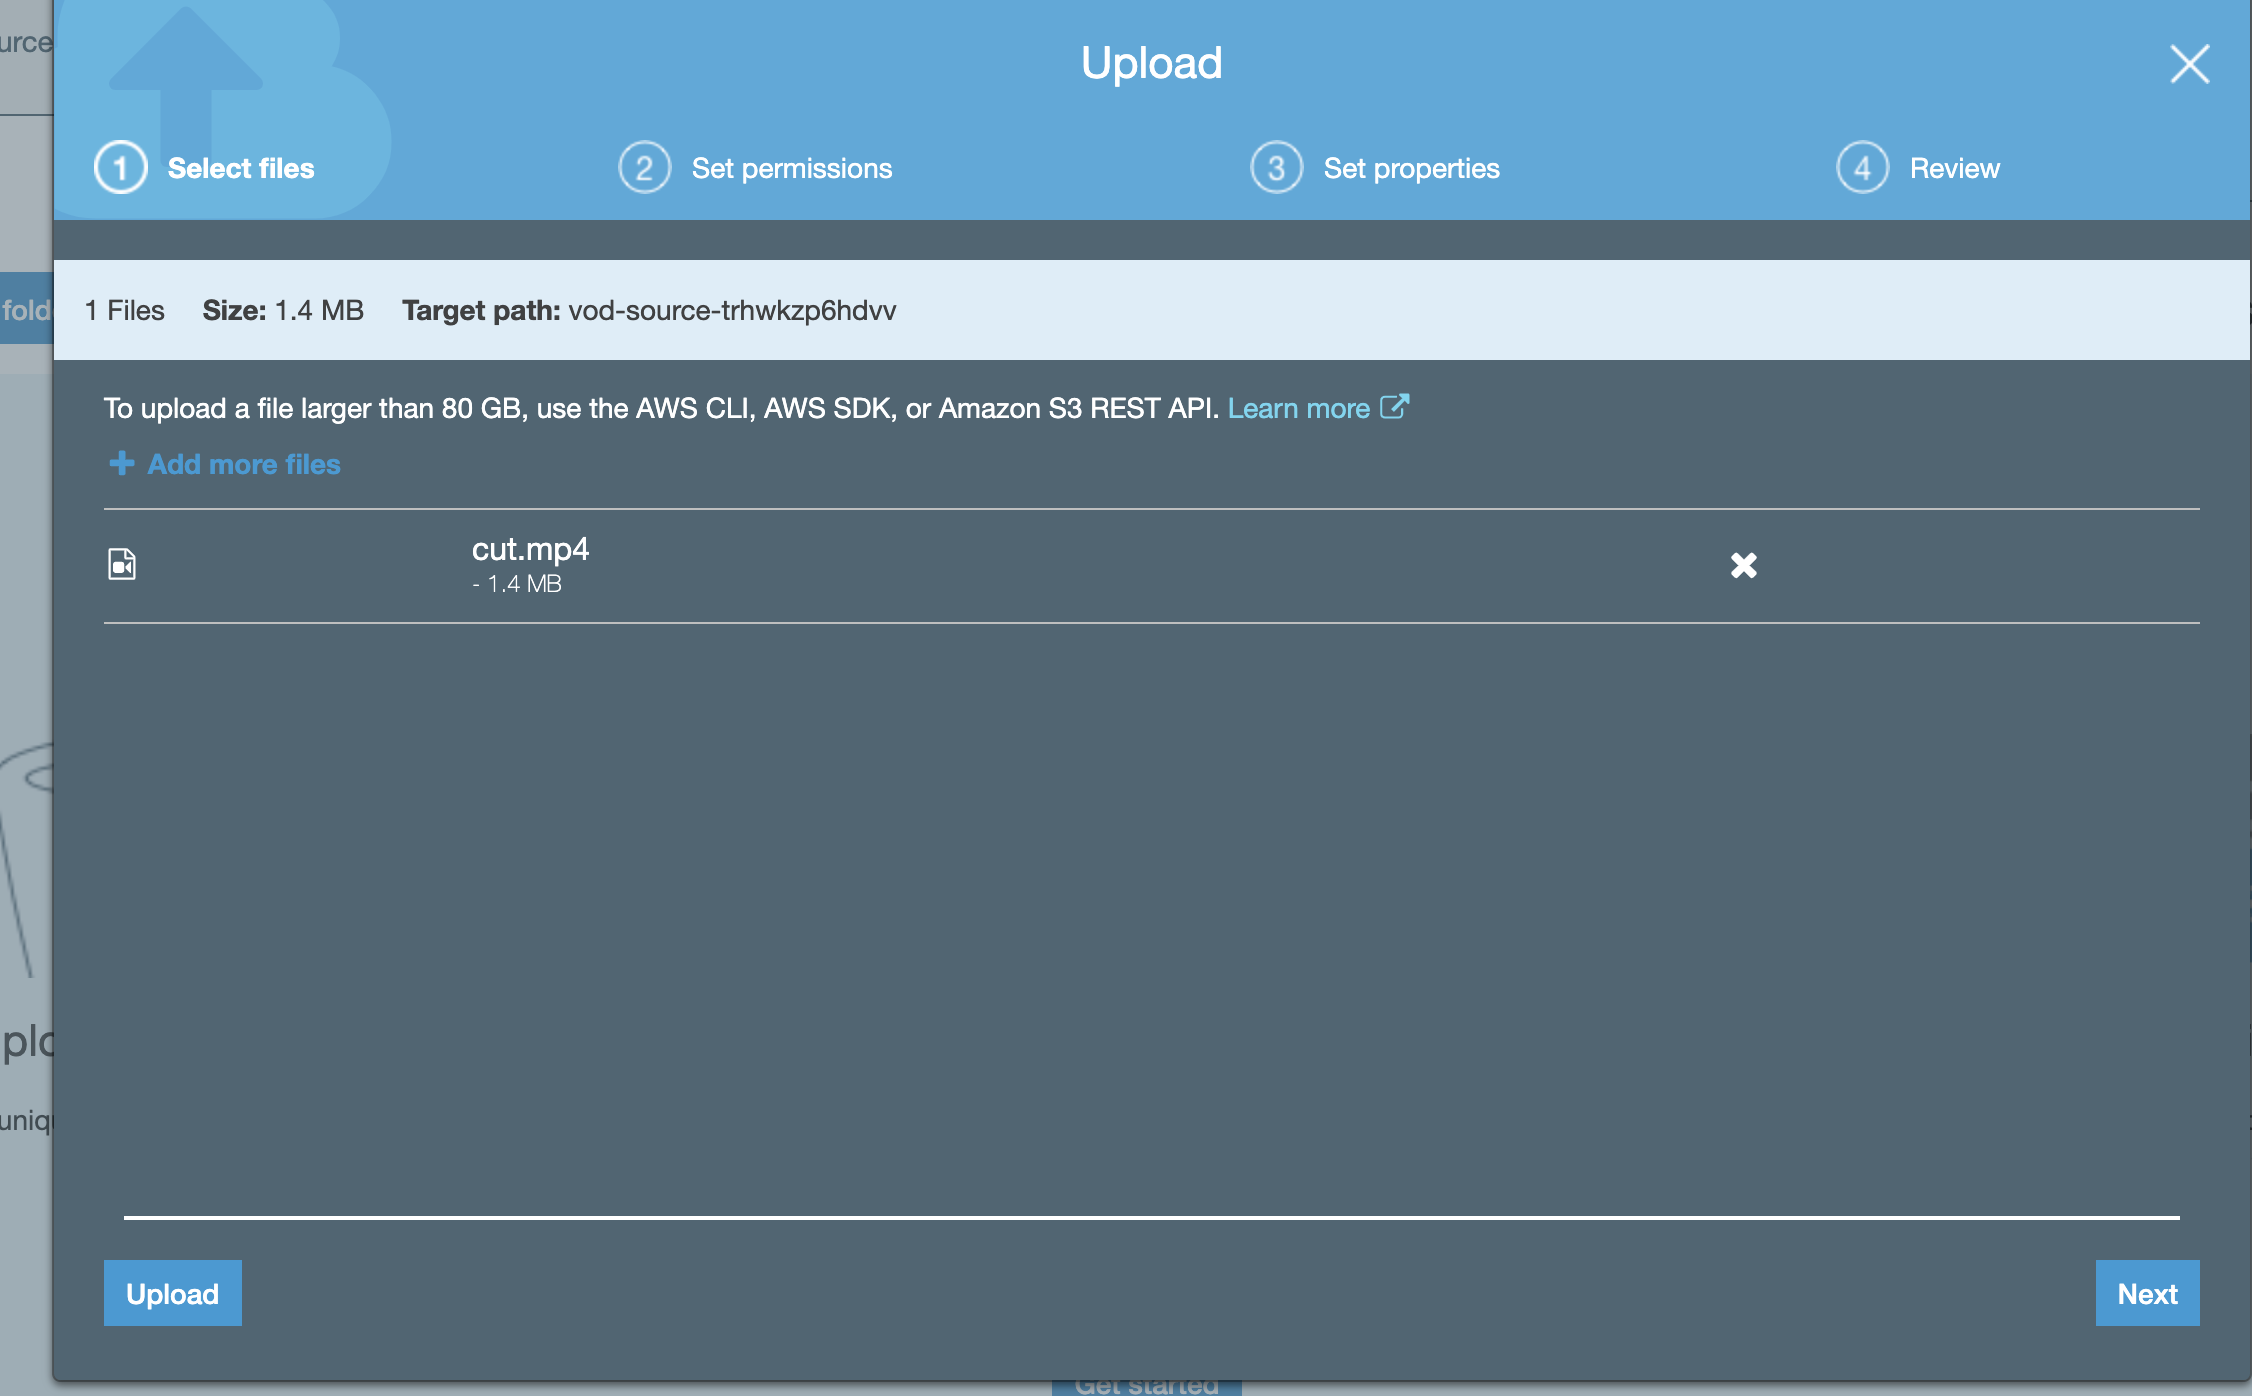
Task: Click the step 3 circle icon
Action: coord(1276,168)
